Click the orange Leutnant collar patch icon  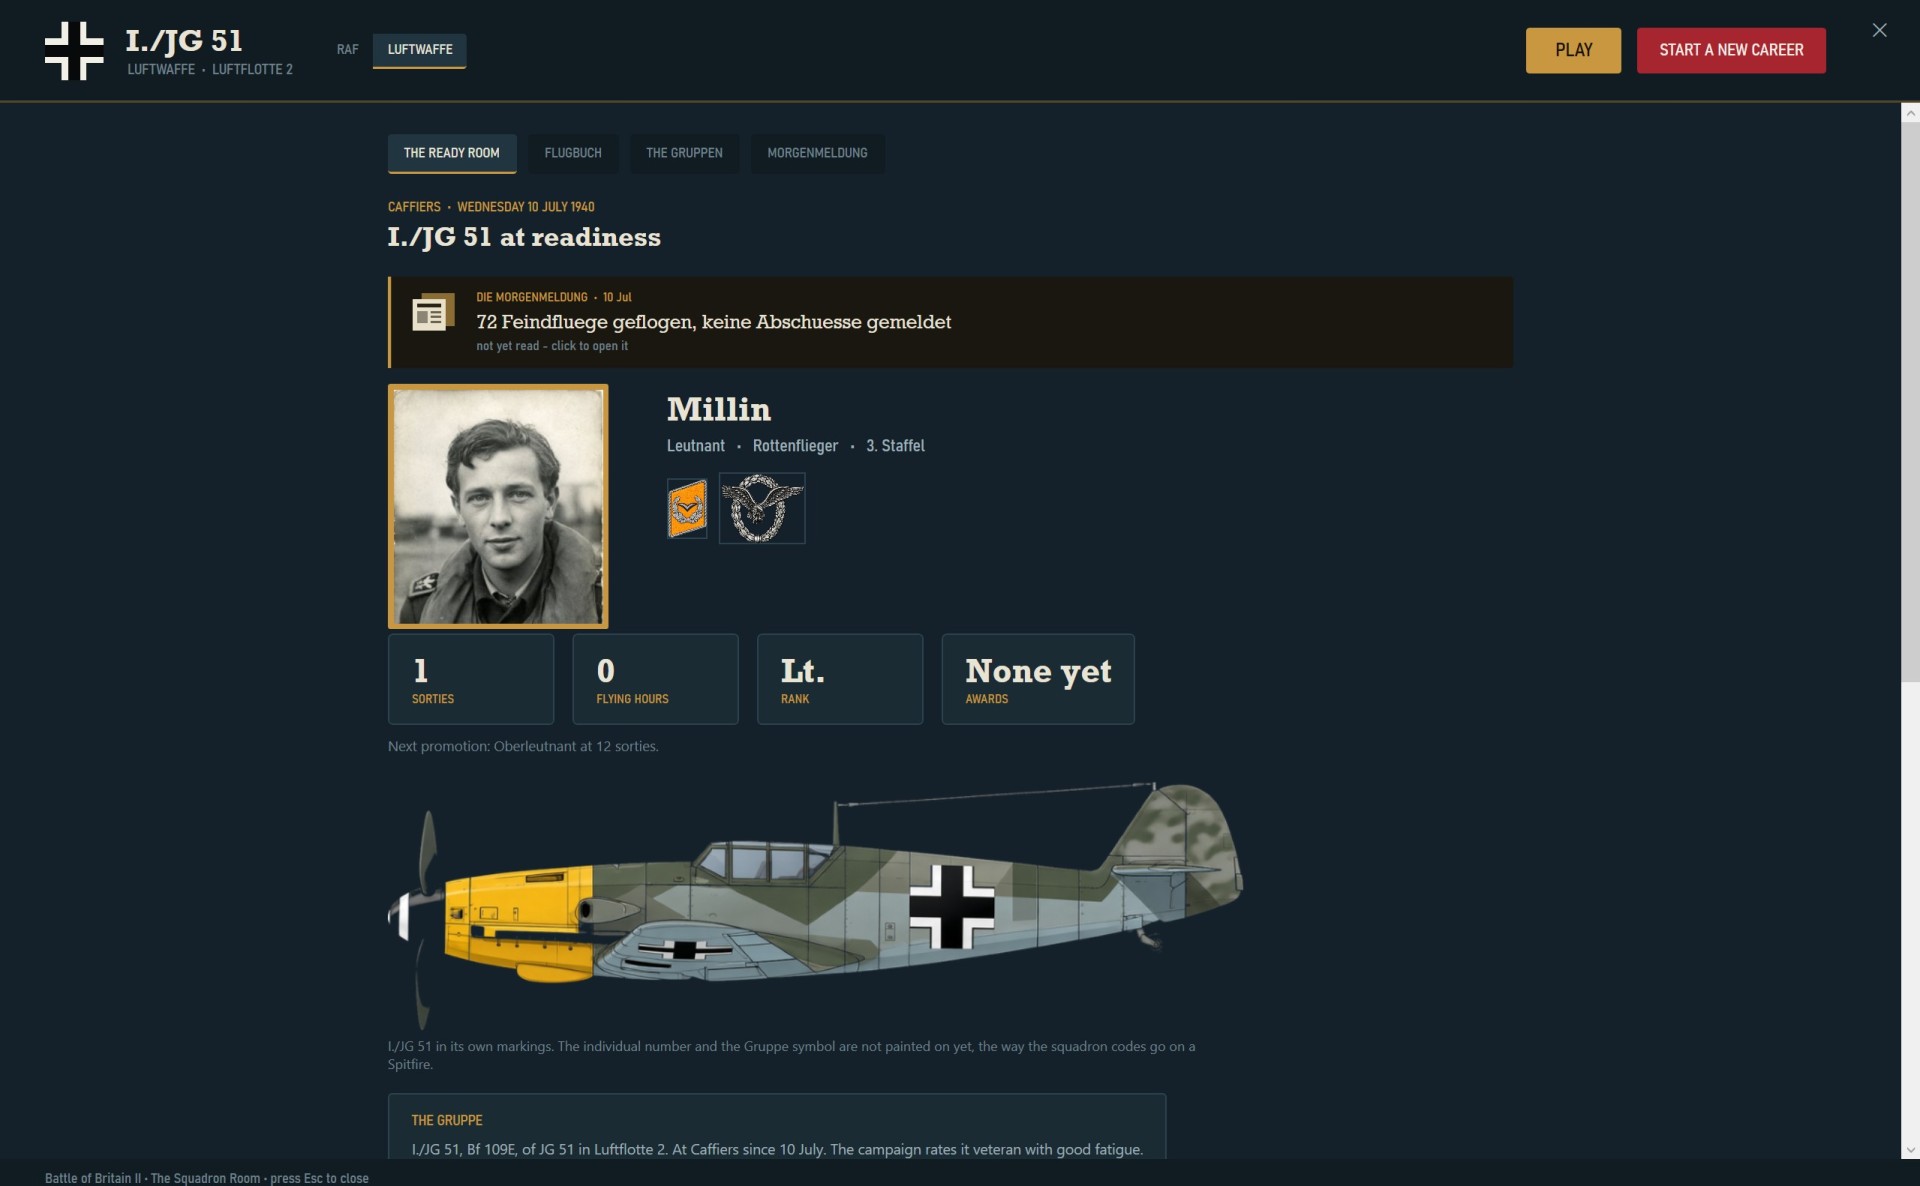coord(687,508)
